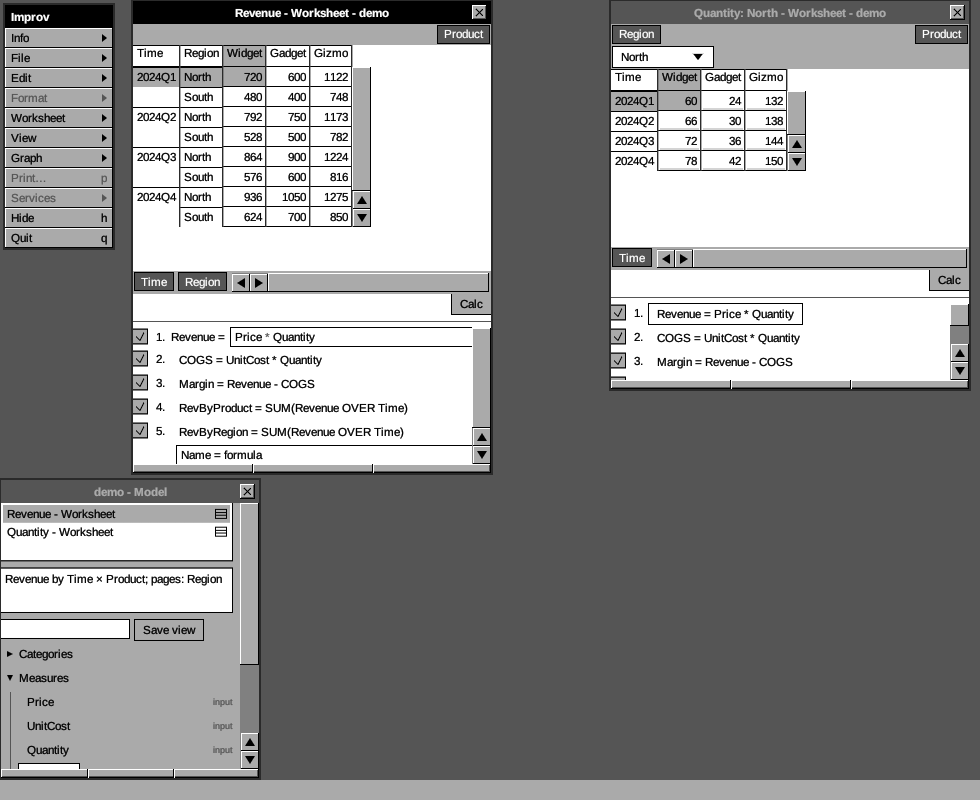Image resolution: width=980 pixels, height=800 pixels.
Task: Click Model panel scroll-up arrow
Action: pos(249,742)
